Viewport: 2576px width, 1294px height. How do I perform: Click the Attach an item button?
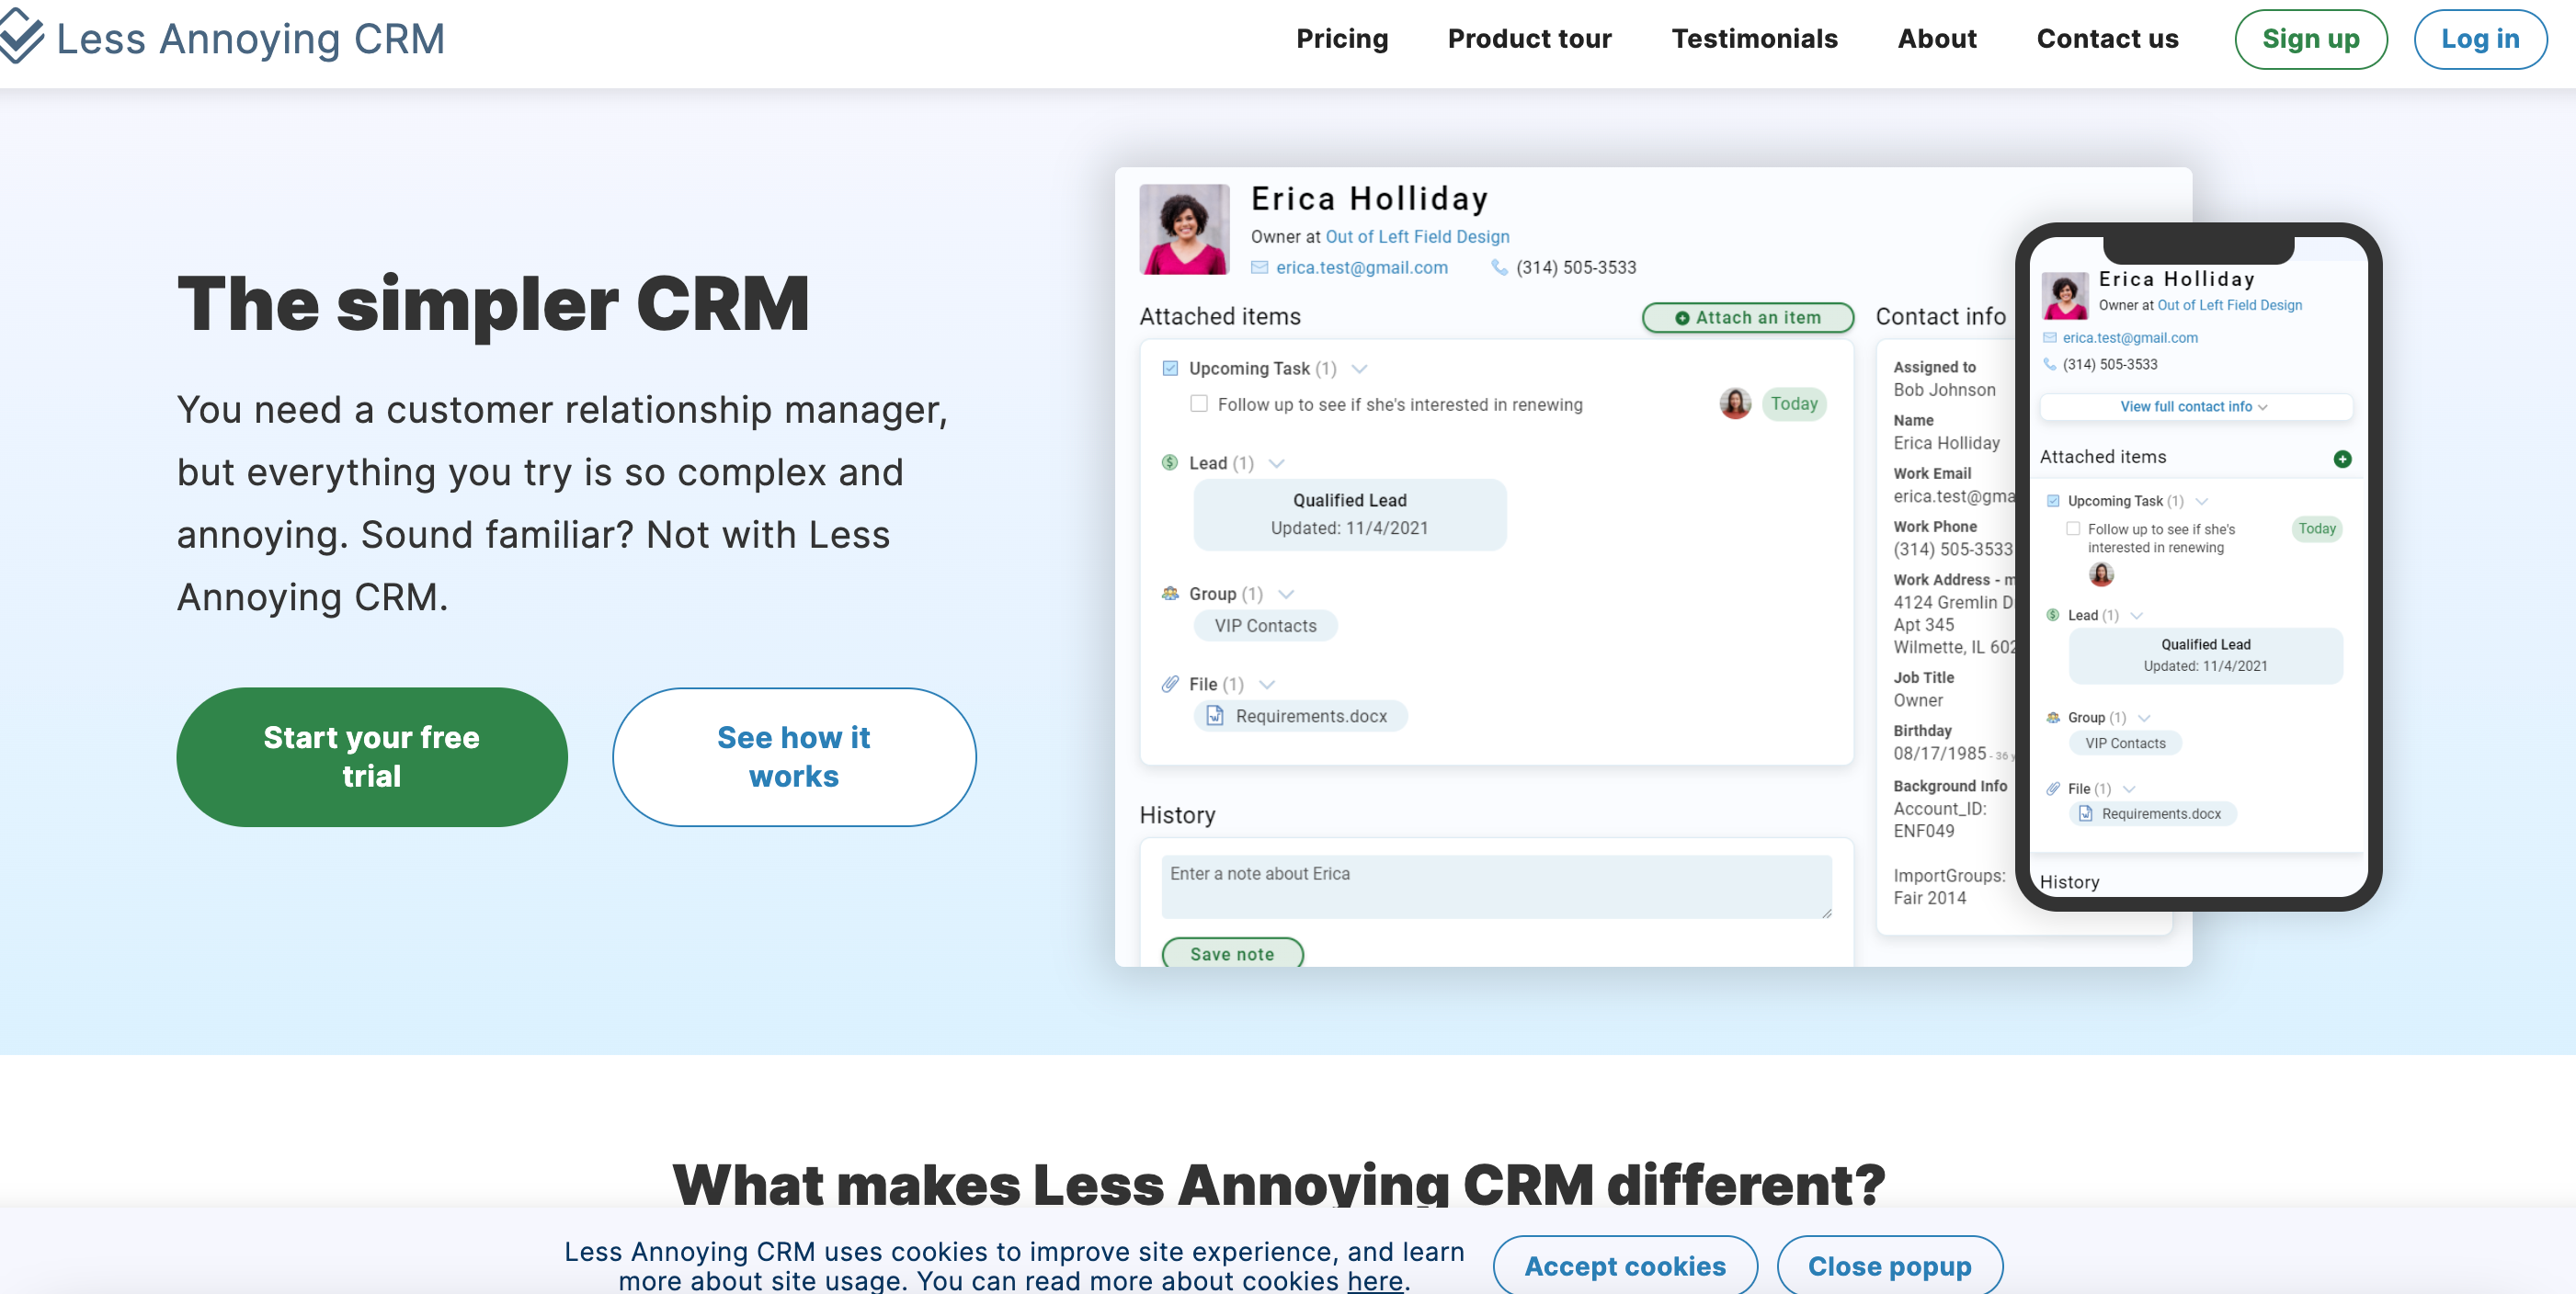[1748, 318]
